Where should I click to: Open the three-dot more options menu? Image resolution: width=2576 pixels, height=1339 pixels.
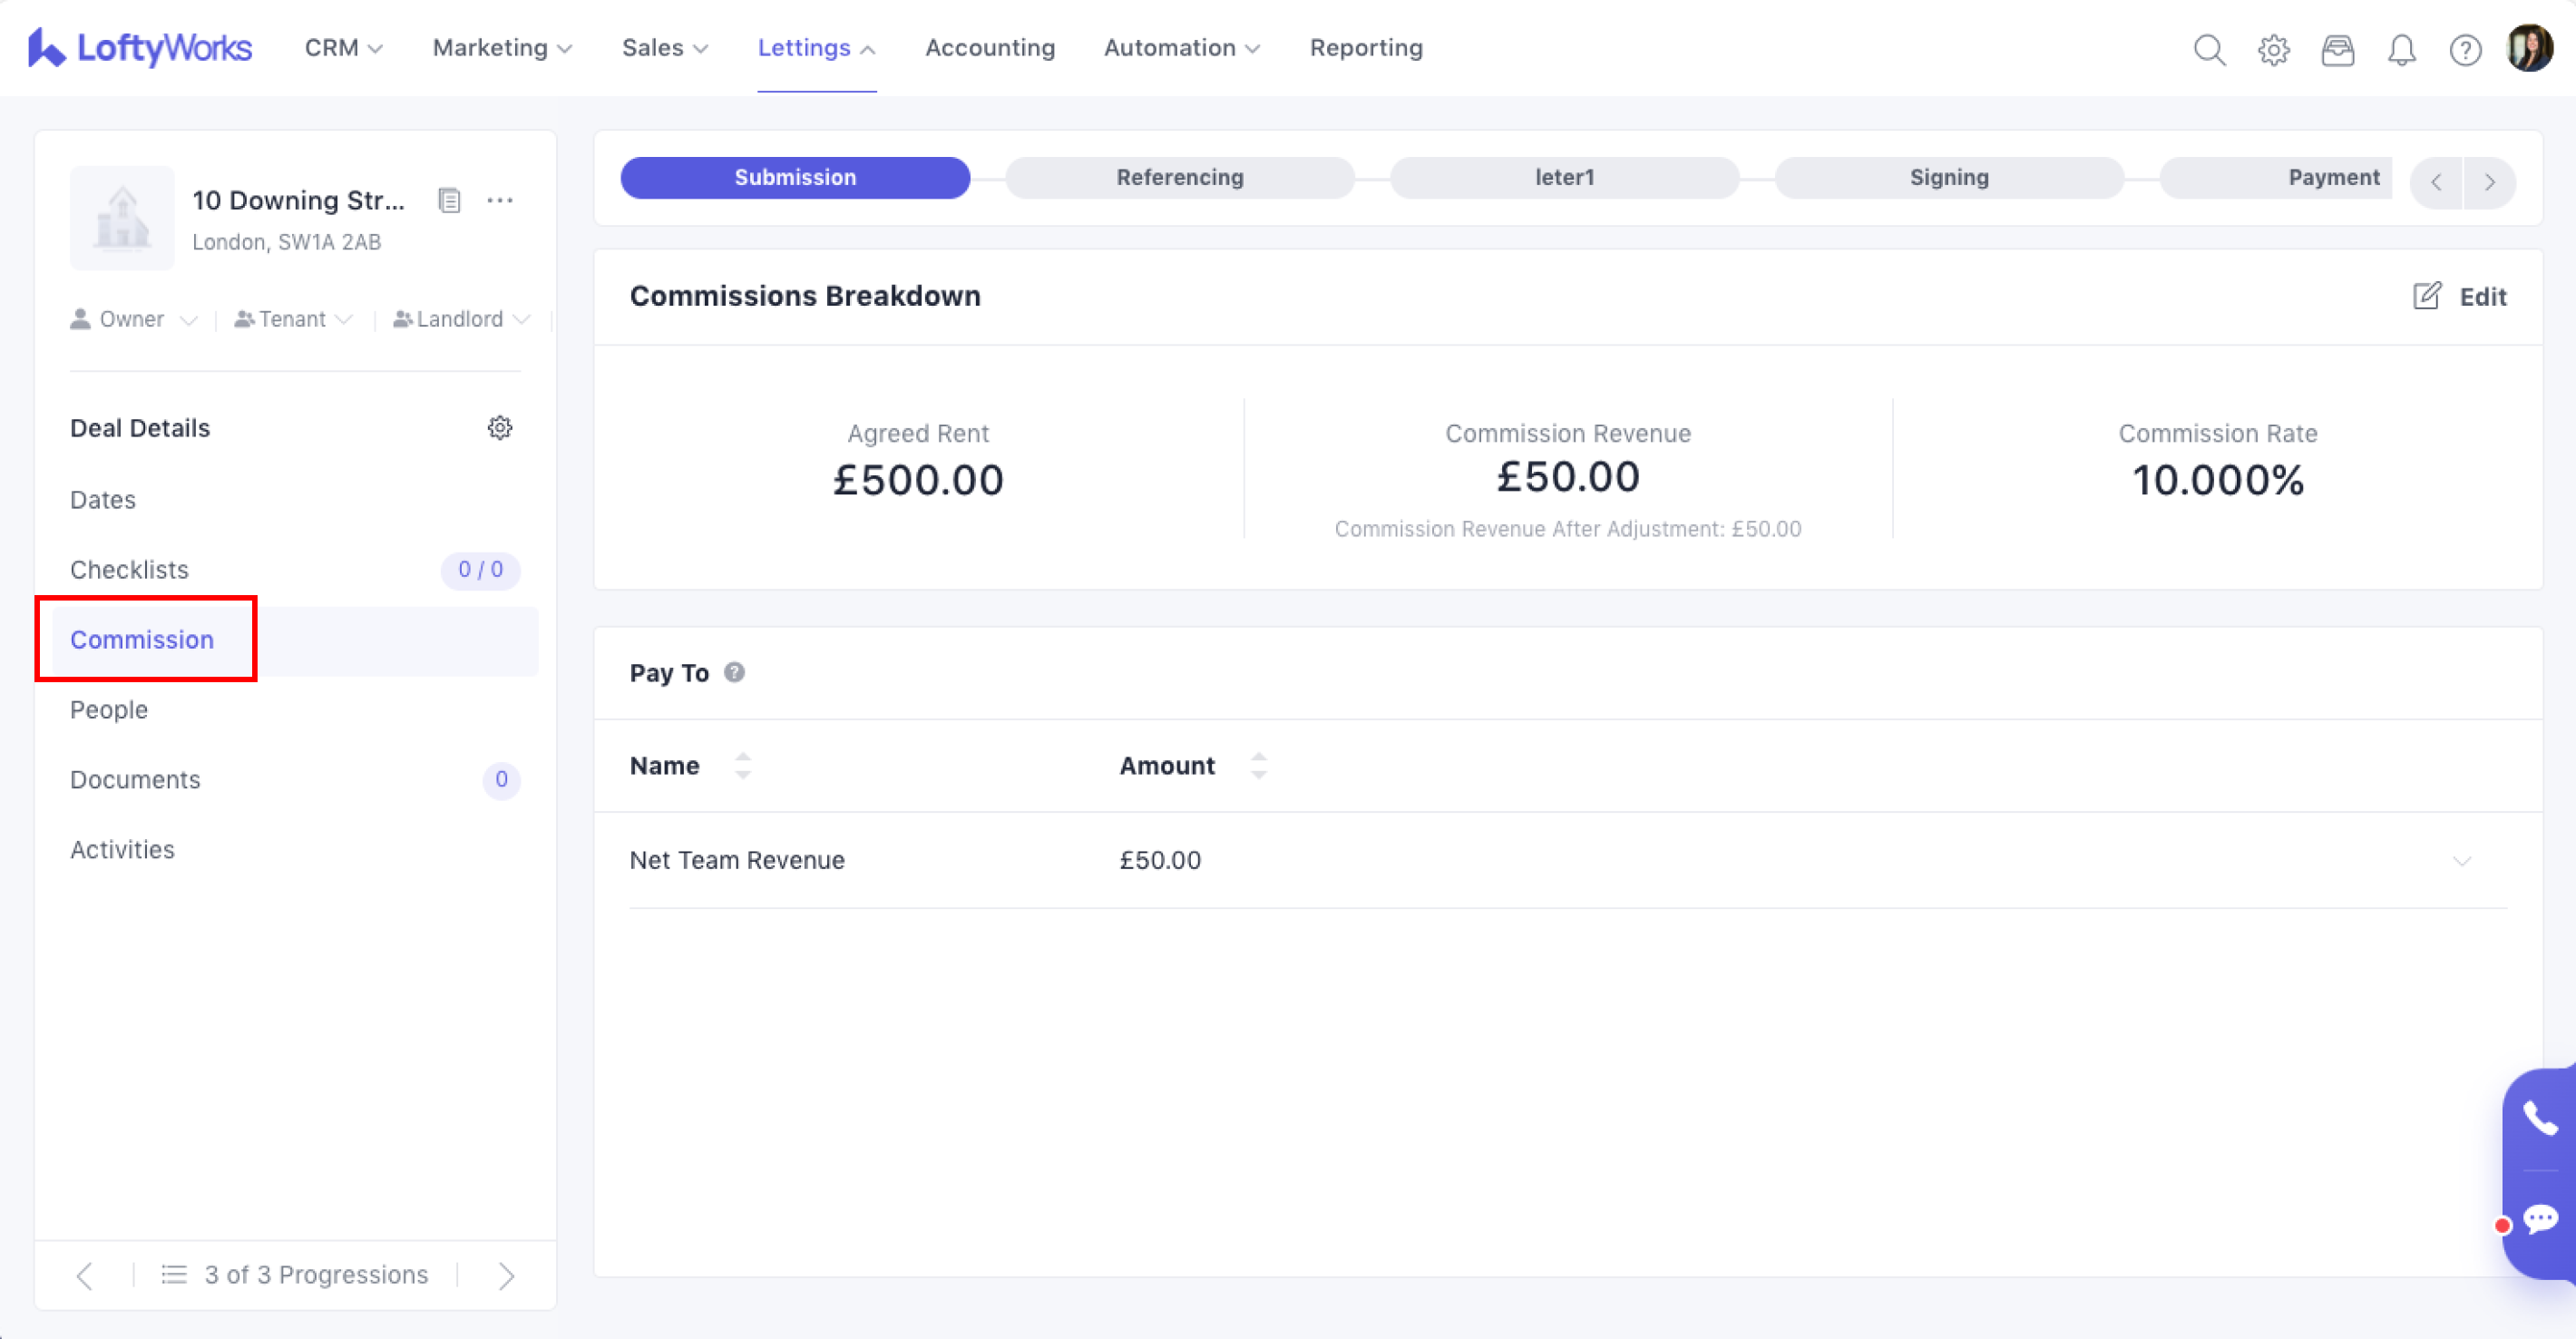[500, 201]
